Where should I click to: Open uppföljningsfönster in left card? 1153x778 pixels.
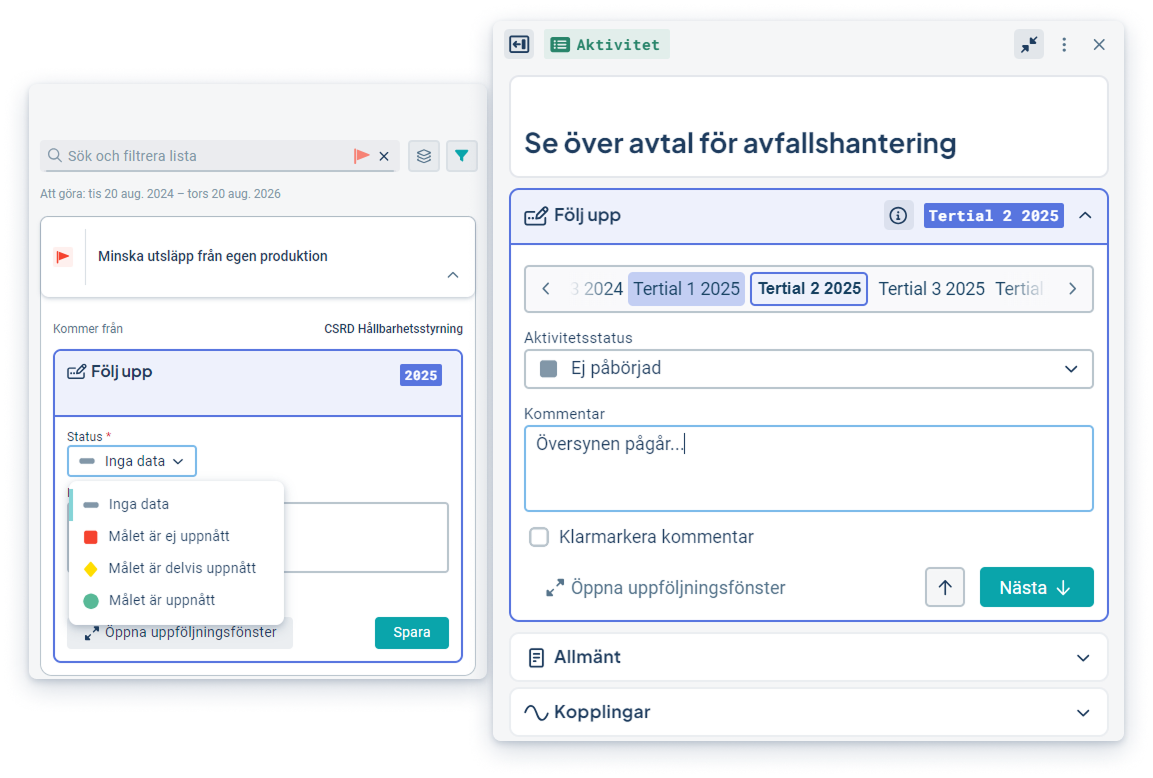pyautogui.click(x=180, y=632)
